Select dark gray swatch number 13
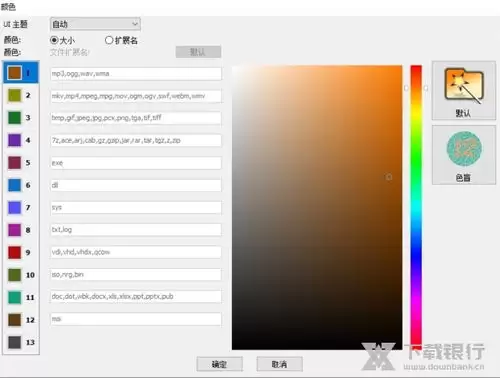The width and height of the screenshot is (500, 378). [15, 342]
